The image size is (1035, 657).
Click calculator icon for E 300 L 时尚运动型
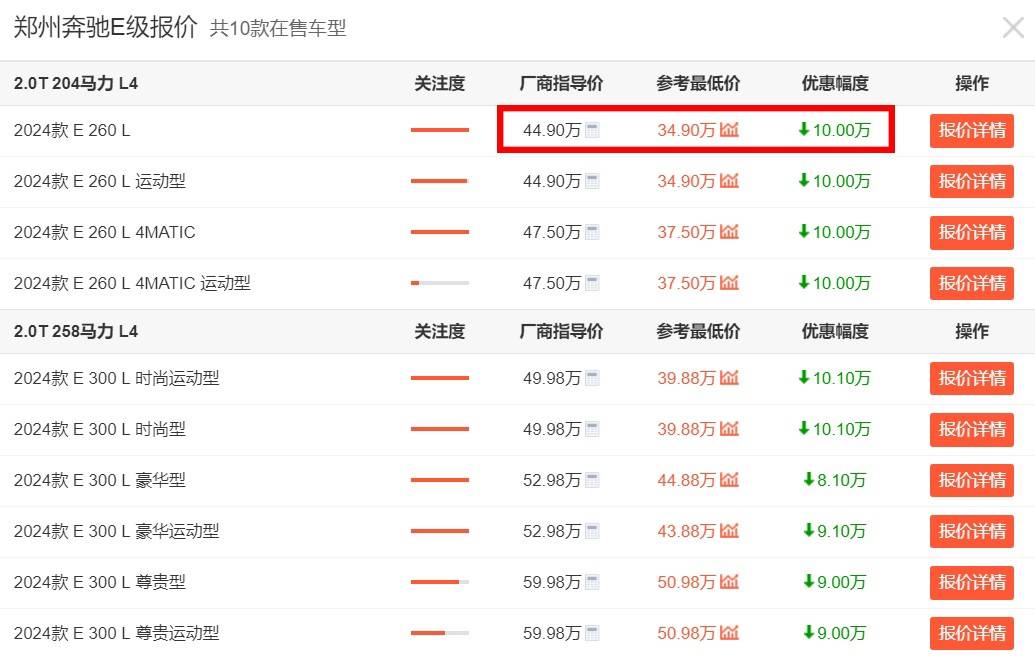(x=592, y=378)
